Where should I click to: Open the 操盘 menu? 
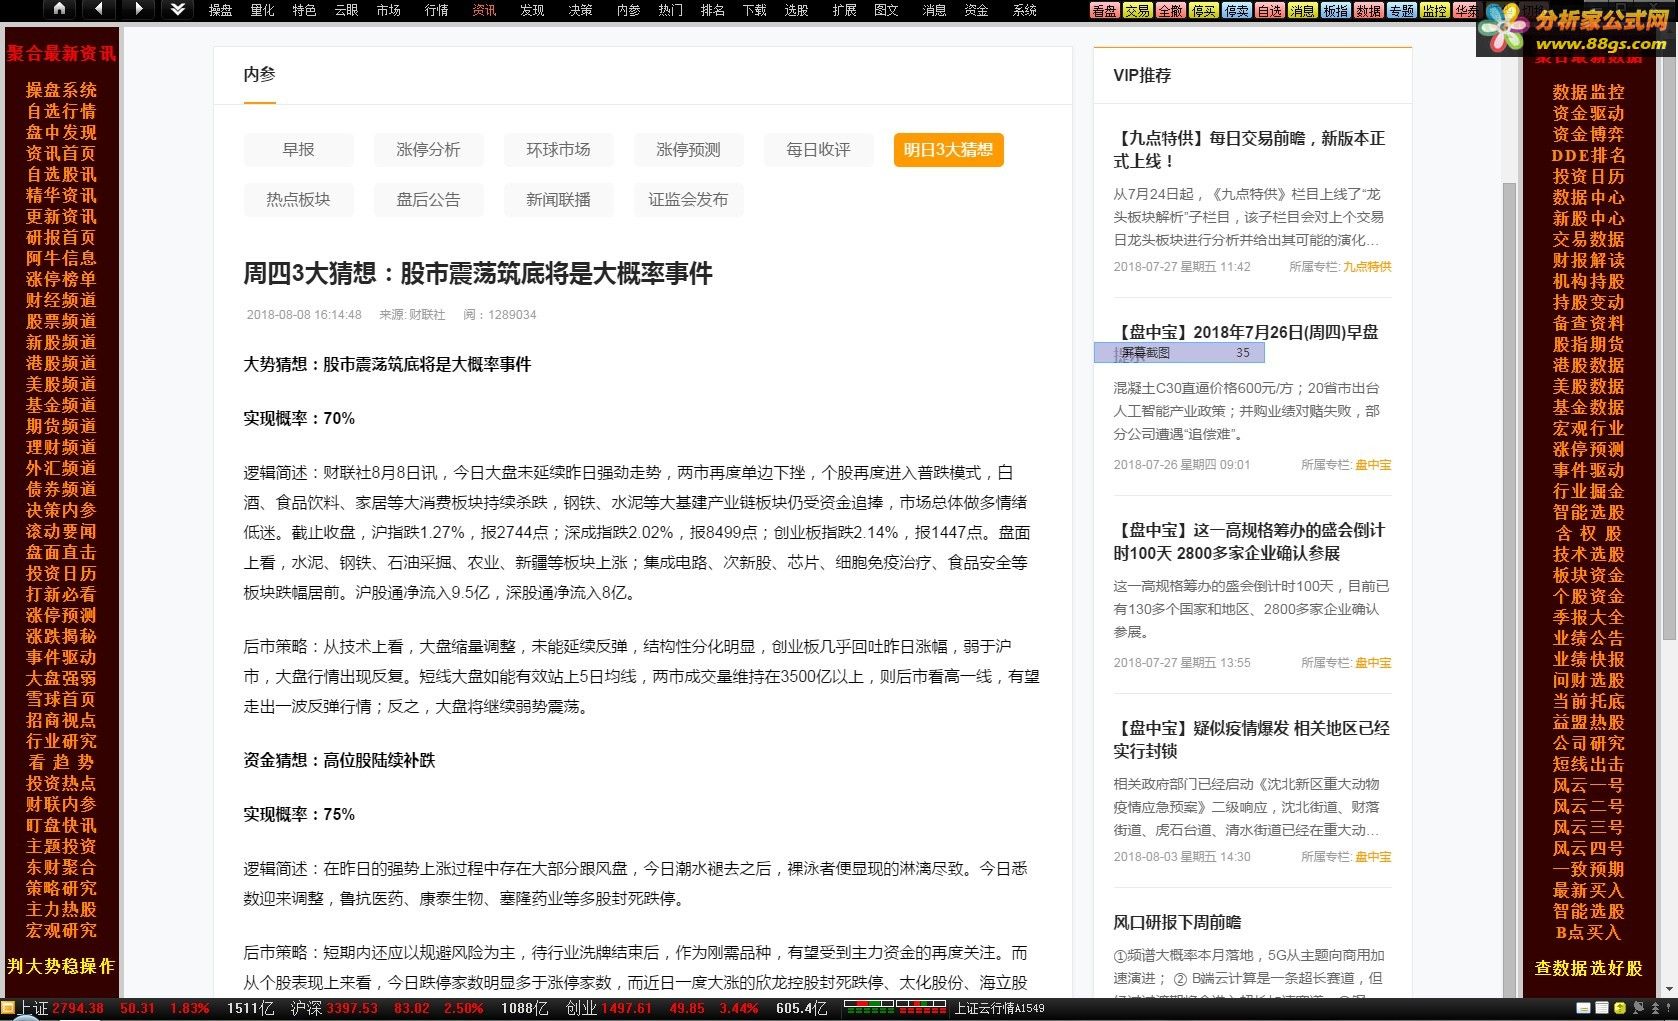tap(220, 10)
